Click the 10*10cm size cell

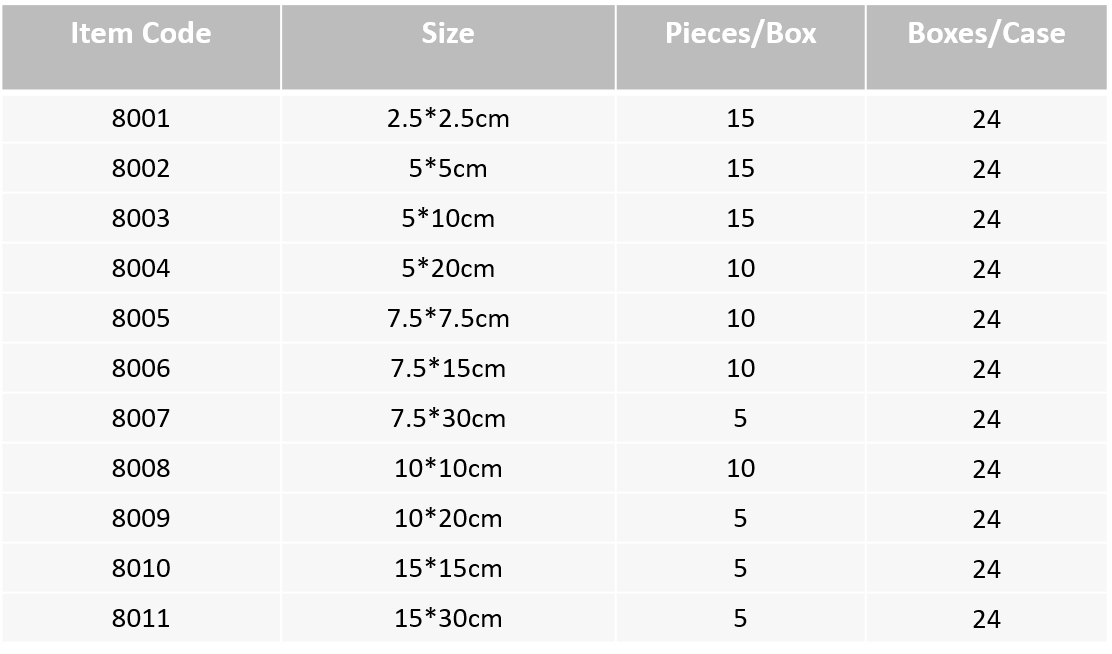[448, 469]
